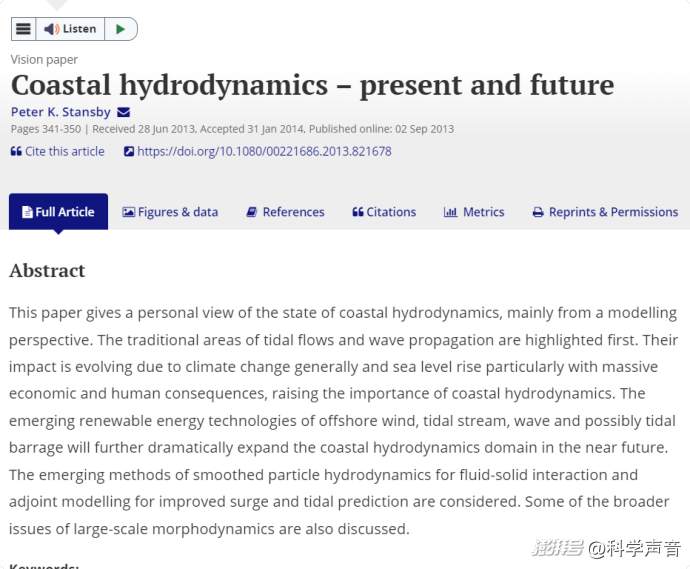690x569 pixels.
Task: Click the external link icon before DOI
Action: pos(129,152)
